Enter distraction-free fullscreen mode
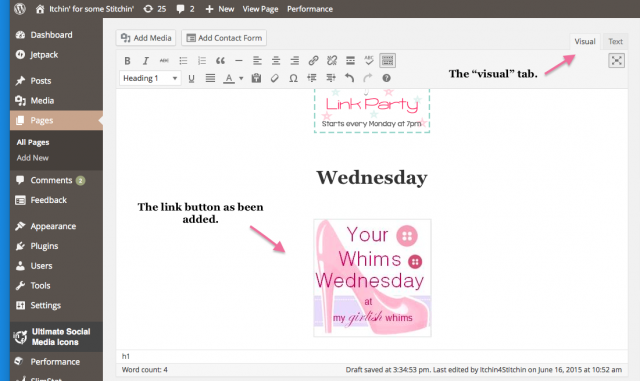This screenshot has height=381, width=640. [616, 61]
